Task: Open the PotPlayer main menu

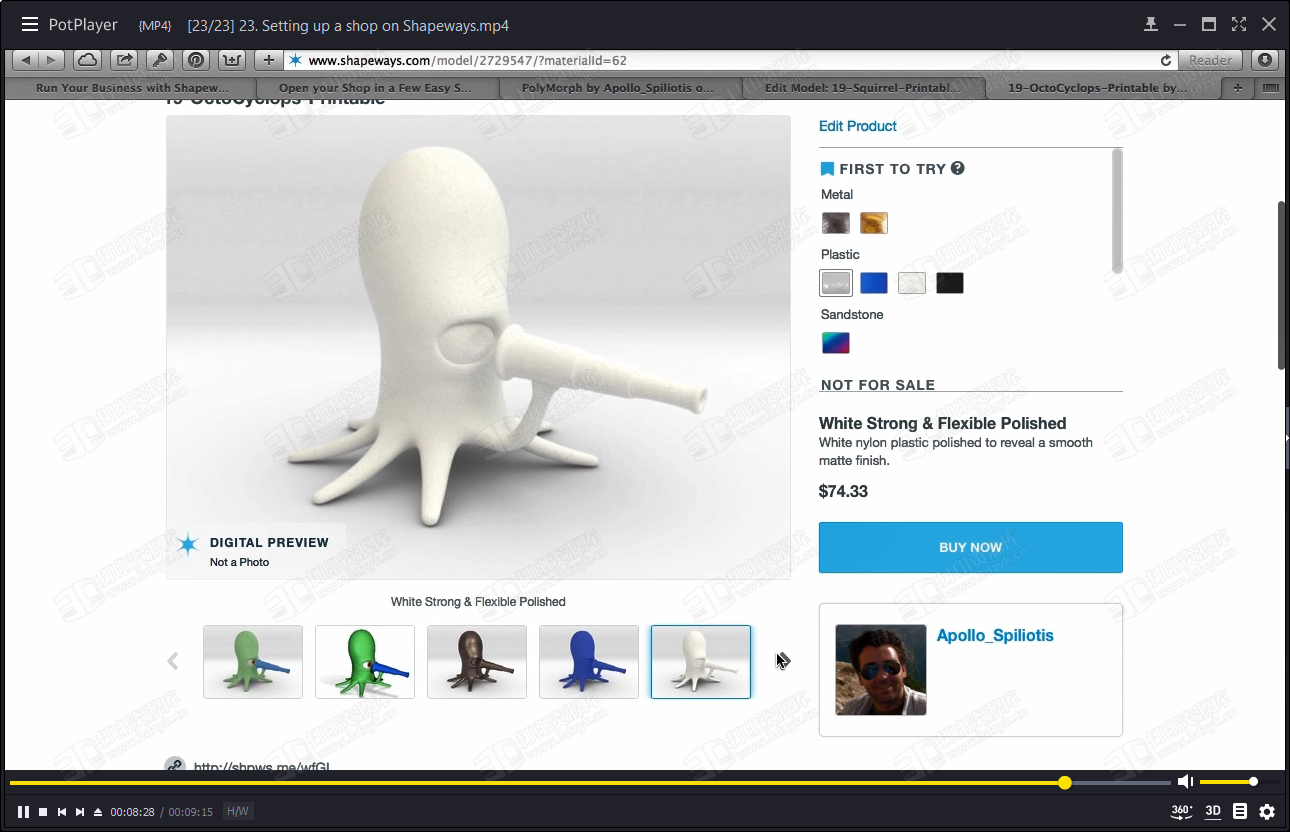Action: click(30, 24)
